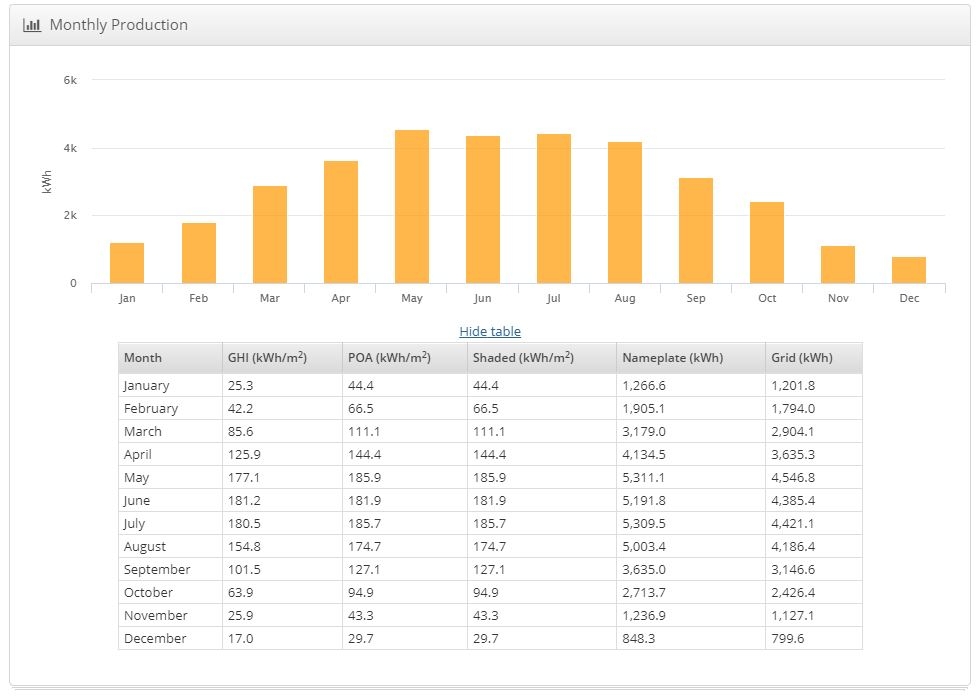The height and width of the screenshot is (696, 980).
Task: Click December nameplate value 848.3
Action: click(x=642, y=639)
